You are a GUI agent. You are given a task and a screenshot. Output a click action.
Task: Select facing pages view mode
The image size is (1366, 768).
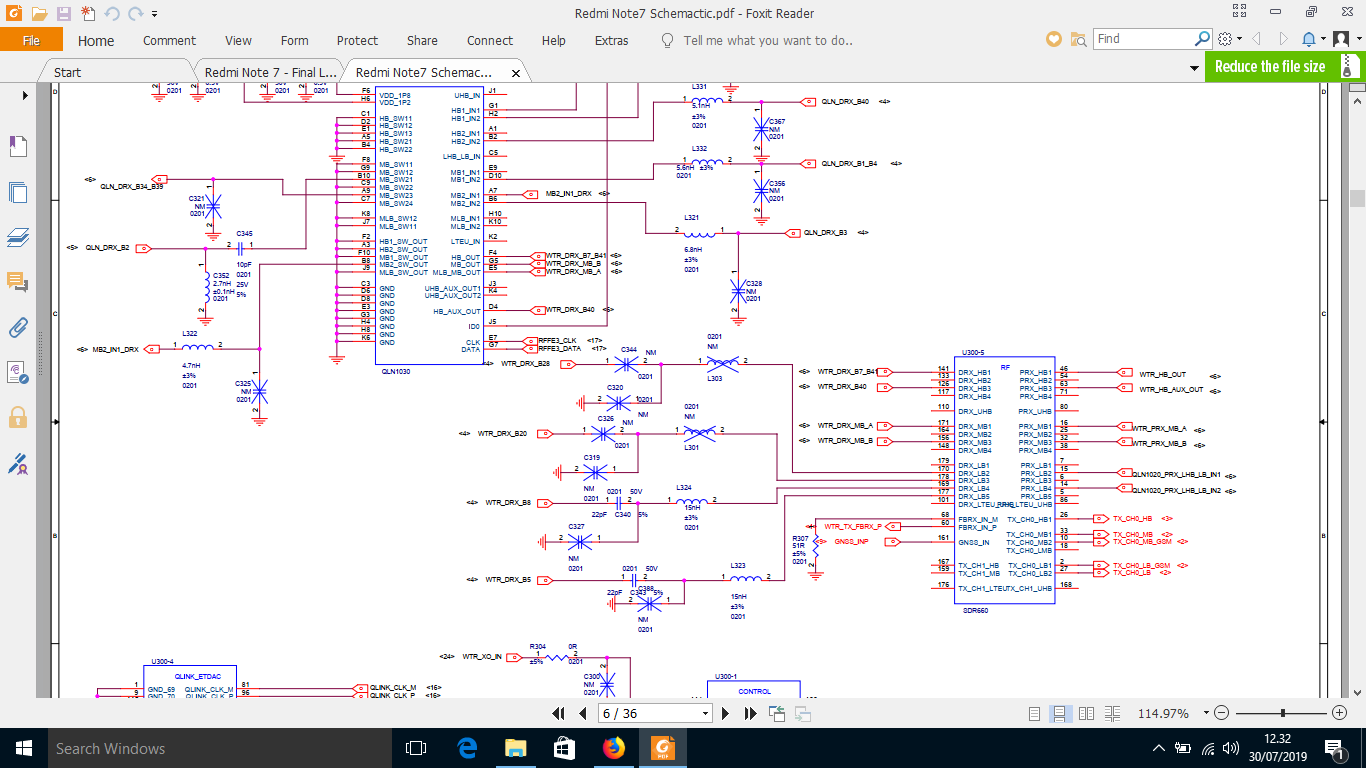coord(1085,713)
